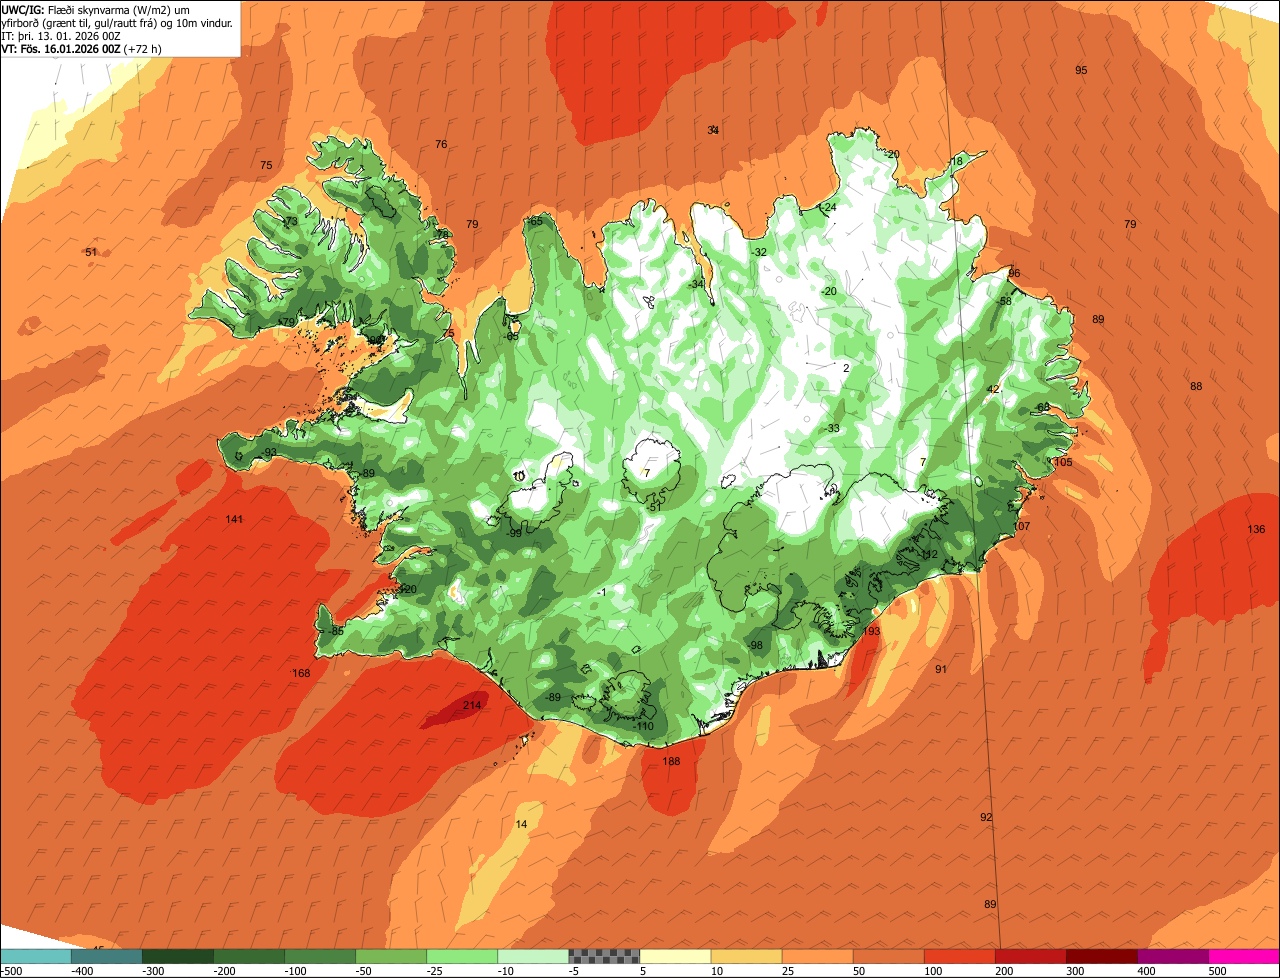This screenshot has height=978, width=1280.
Task: Click the map value 188 south of Iceland
Action: click(671, 761)
